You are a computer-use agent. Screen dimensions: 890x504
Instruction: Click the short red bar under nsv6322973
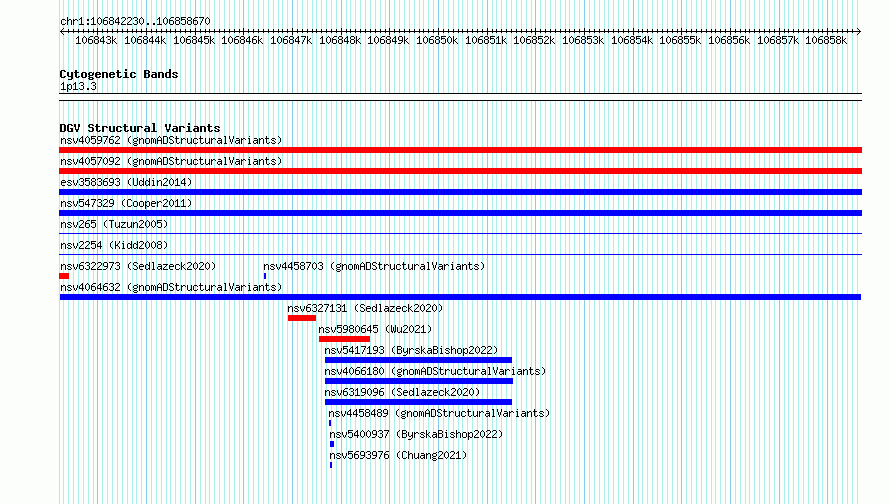pyautogui.click(x=64, y=276)
